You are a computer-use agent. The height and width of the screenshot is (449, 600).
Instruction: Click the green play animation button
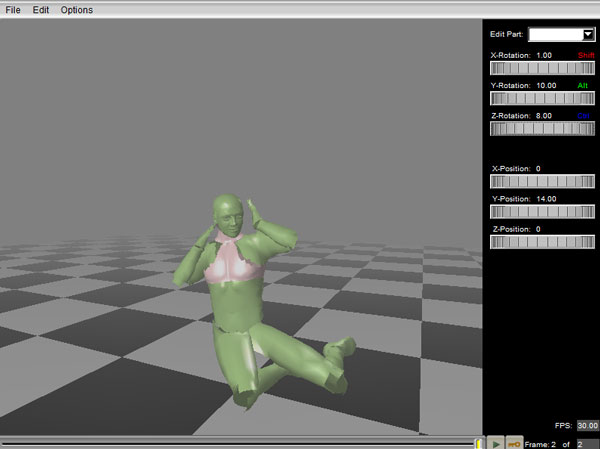click(496, 443)
